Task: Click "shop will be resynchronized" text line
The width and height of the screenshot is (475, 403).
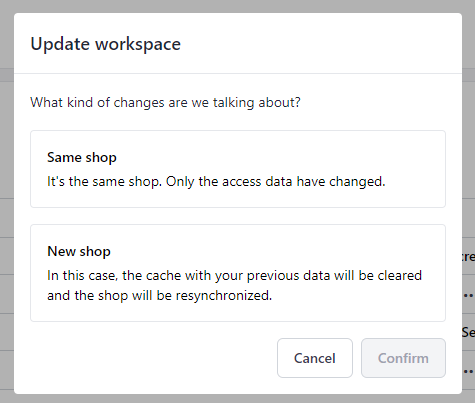Action: [x=159, y=296]
